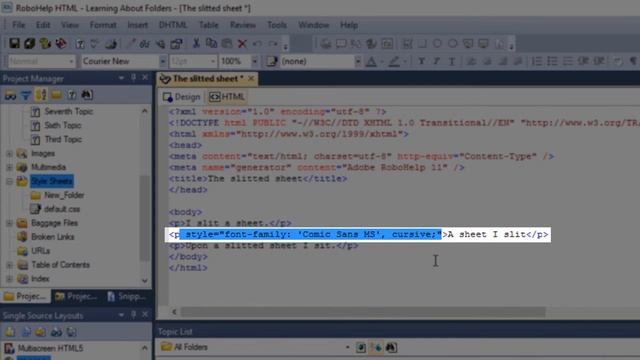Select New_Folder under Style Sheets
The width and height of the screenshot is (640, 360).
pyautogui.click(x=64, y=195)
